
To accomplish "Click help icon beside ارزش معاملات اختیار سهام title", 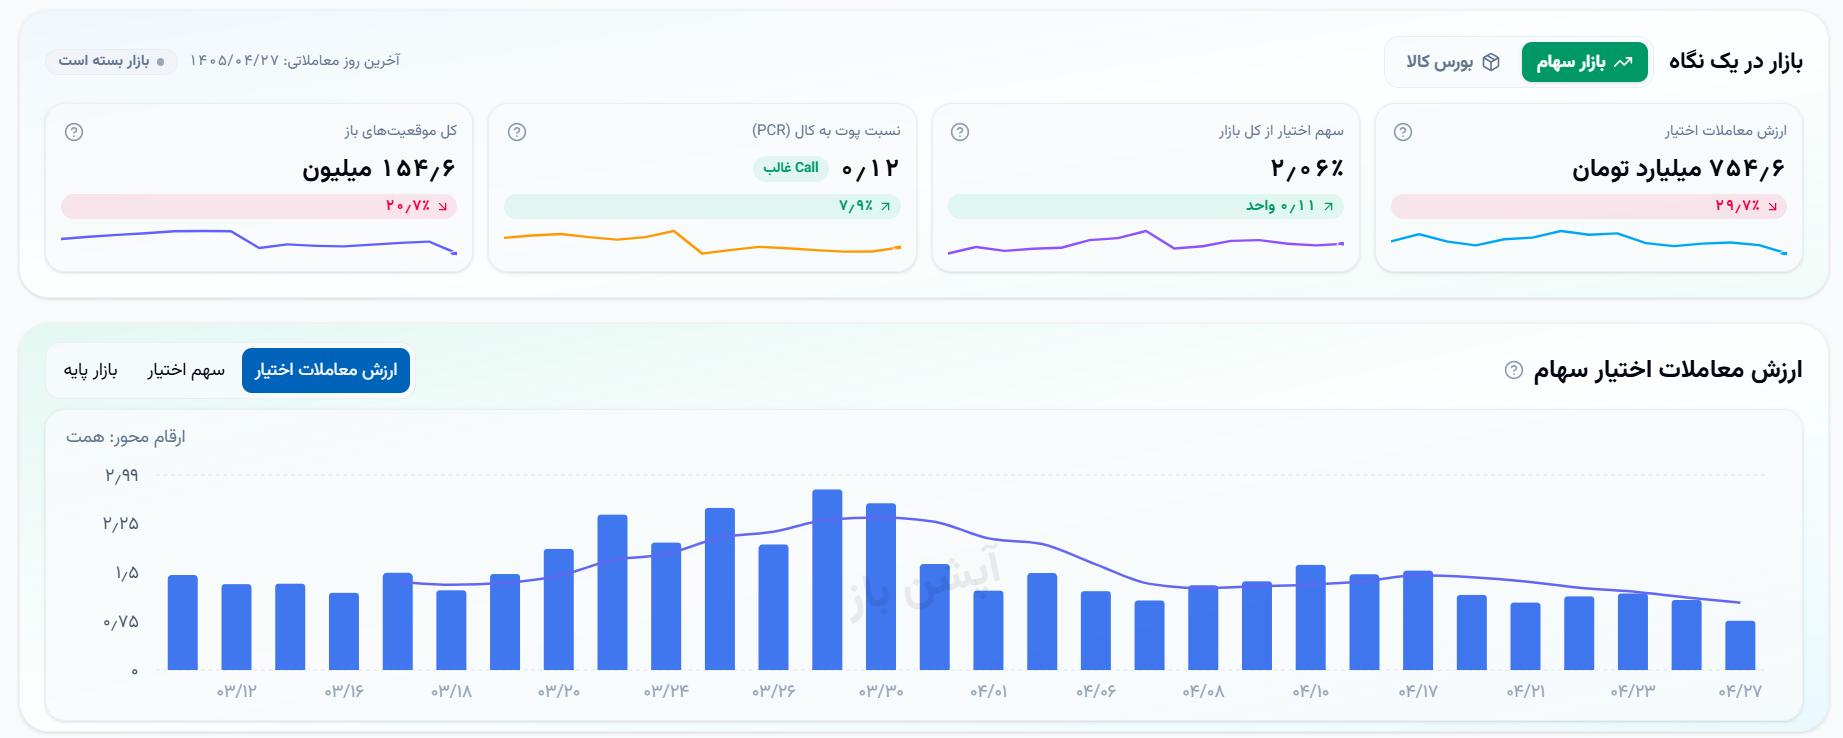I will click(1514, 370).
